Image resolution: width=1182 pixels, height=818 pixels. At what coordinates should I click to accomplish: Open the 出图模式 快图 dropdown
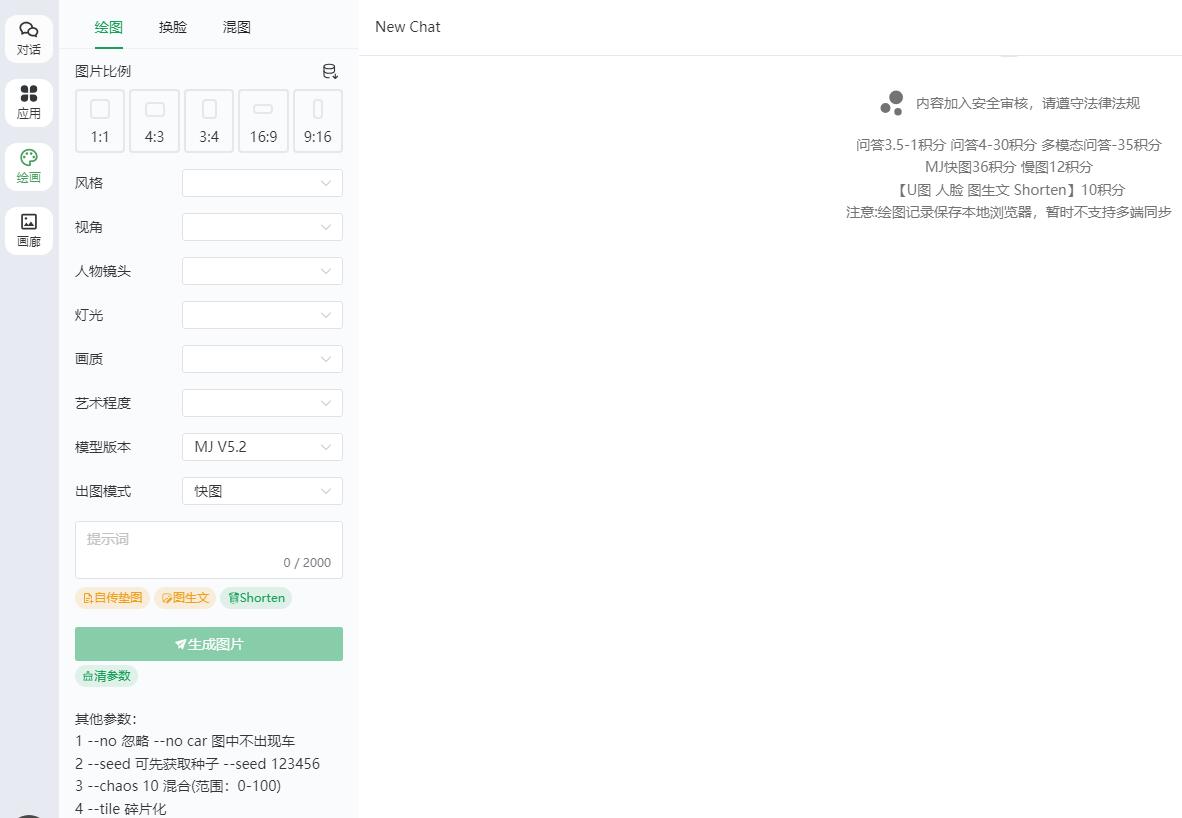click(x=262, y=491)
